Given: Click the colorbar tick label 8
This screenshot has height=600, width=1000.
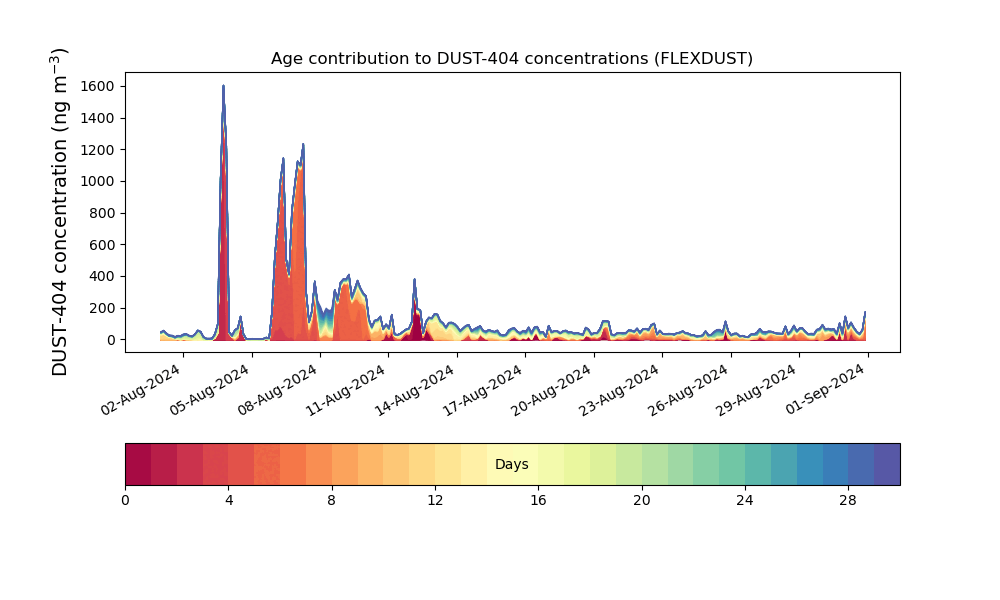Looking at the screenshot, I should coord(332,501).
